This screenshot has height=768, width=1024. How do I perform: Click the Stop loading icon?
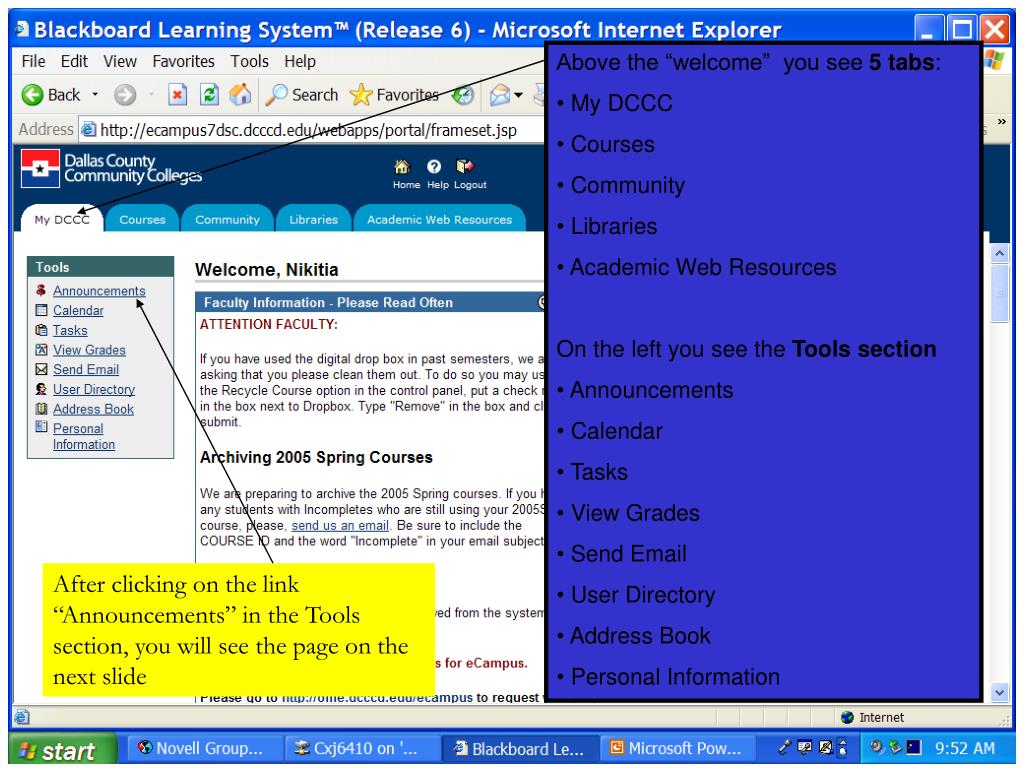(177, 95)
